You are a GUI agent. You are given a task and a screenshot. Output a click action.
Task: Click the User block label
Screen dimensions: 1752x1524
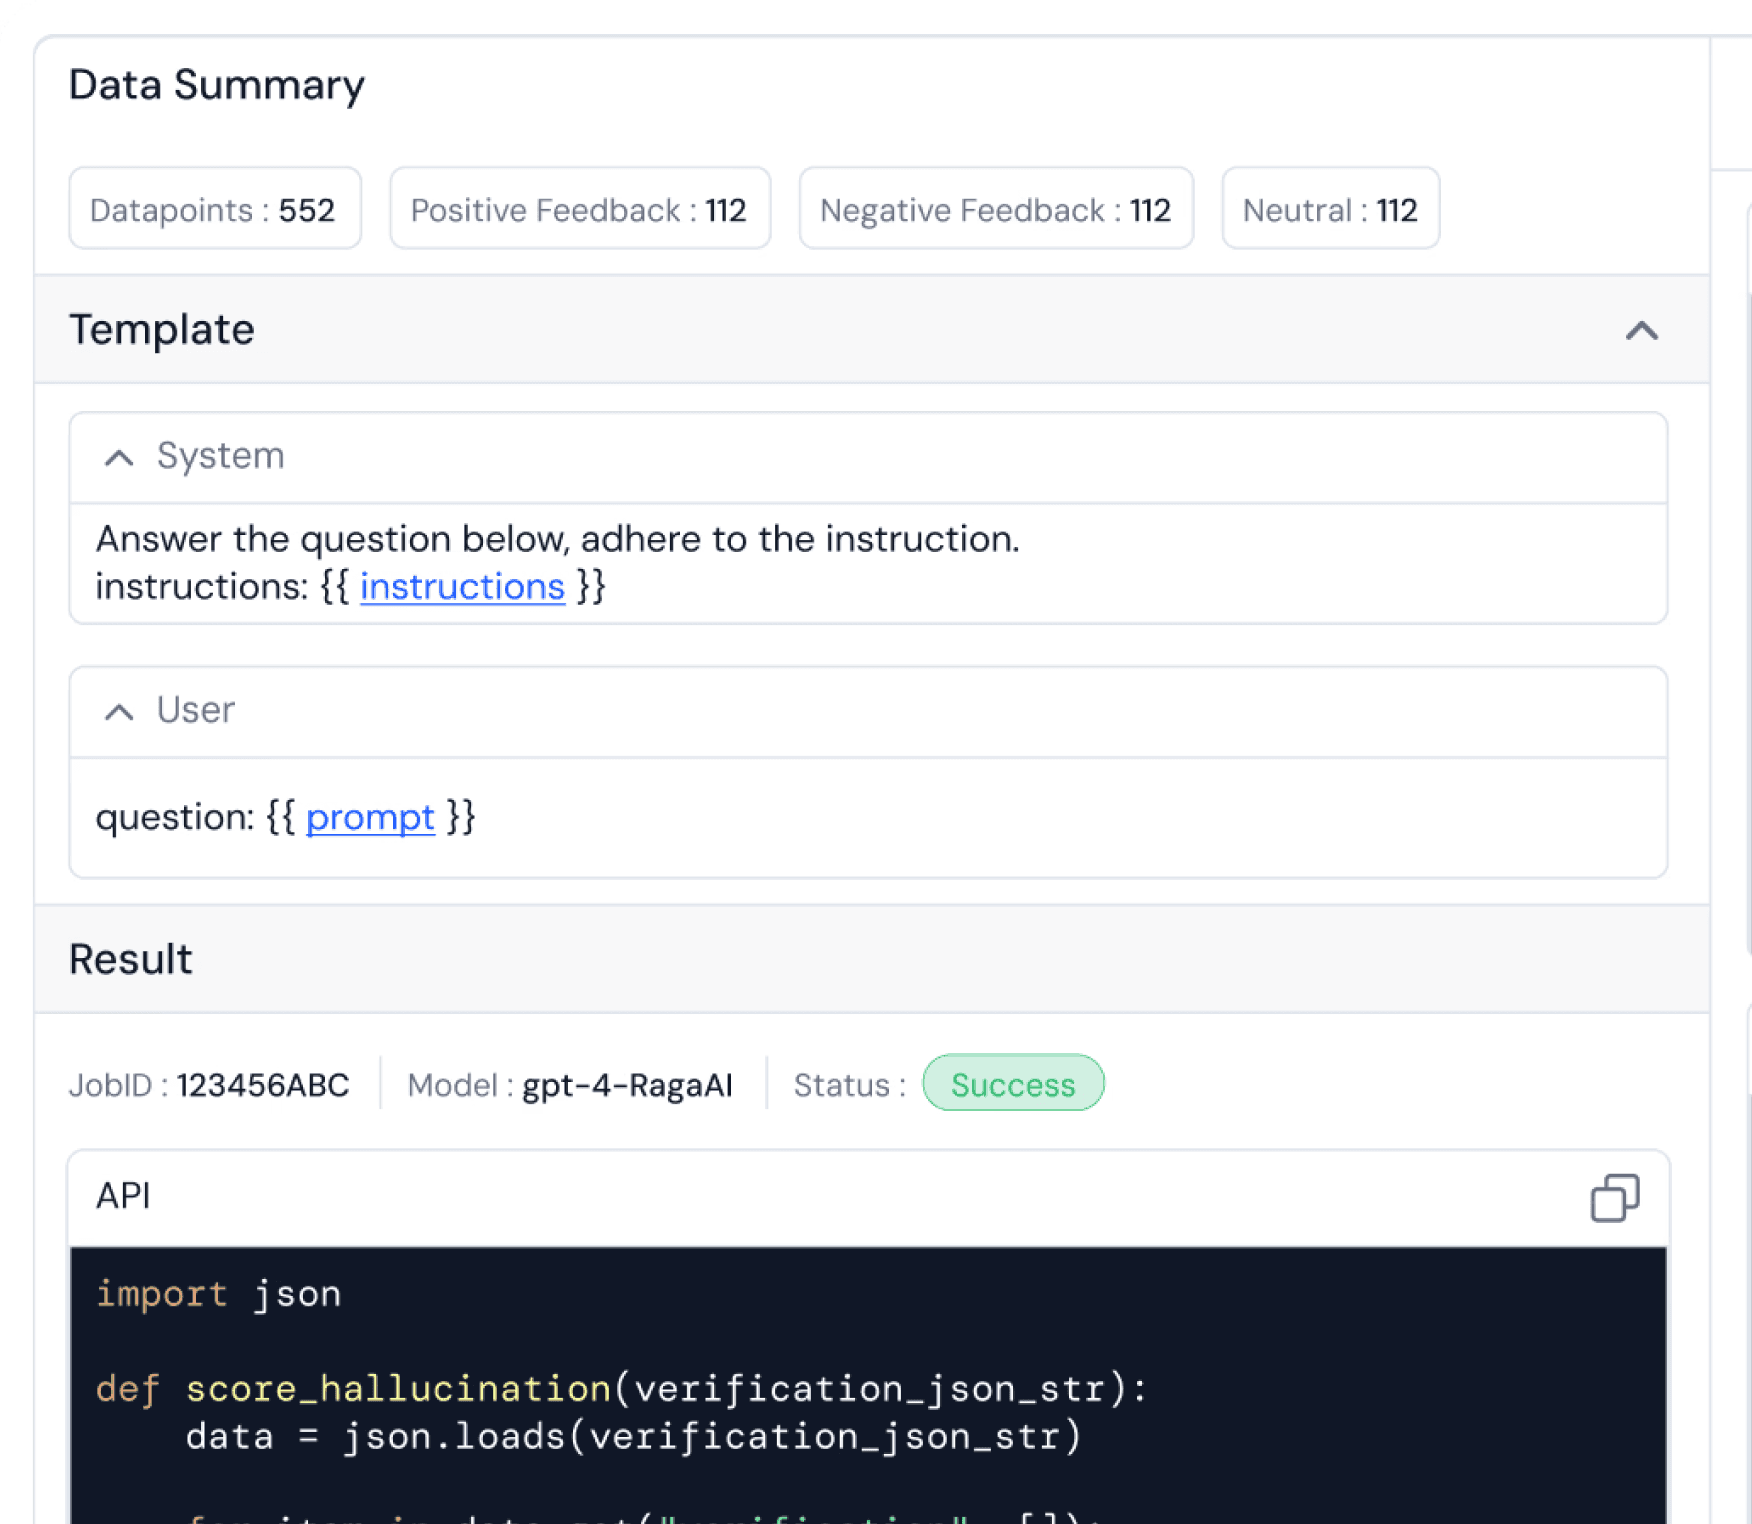click(196, 710)
